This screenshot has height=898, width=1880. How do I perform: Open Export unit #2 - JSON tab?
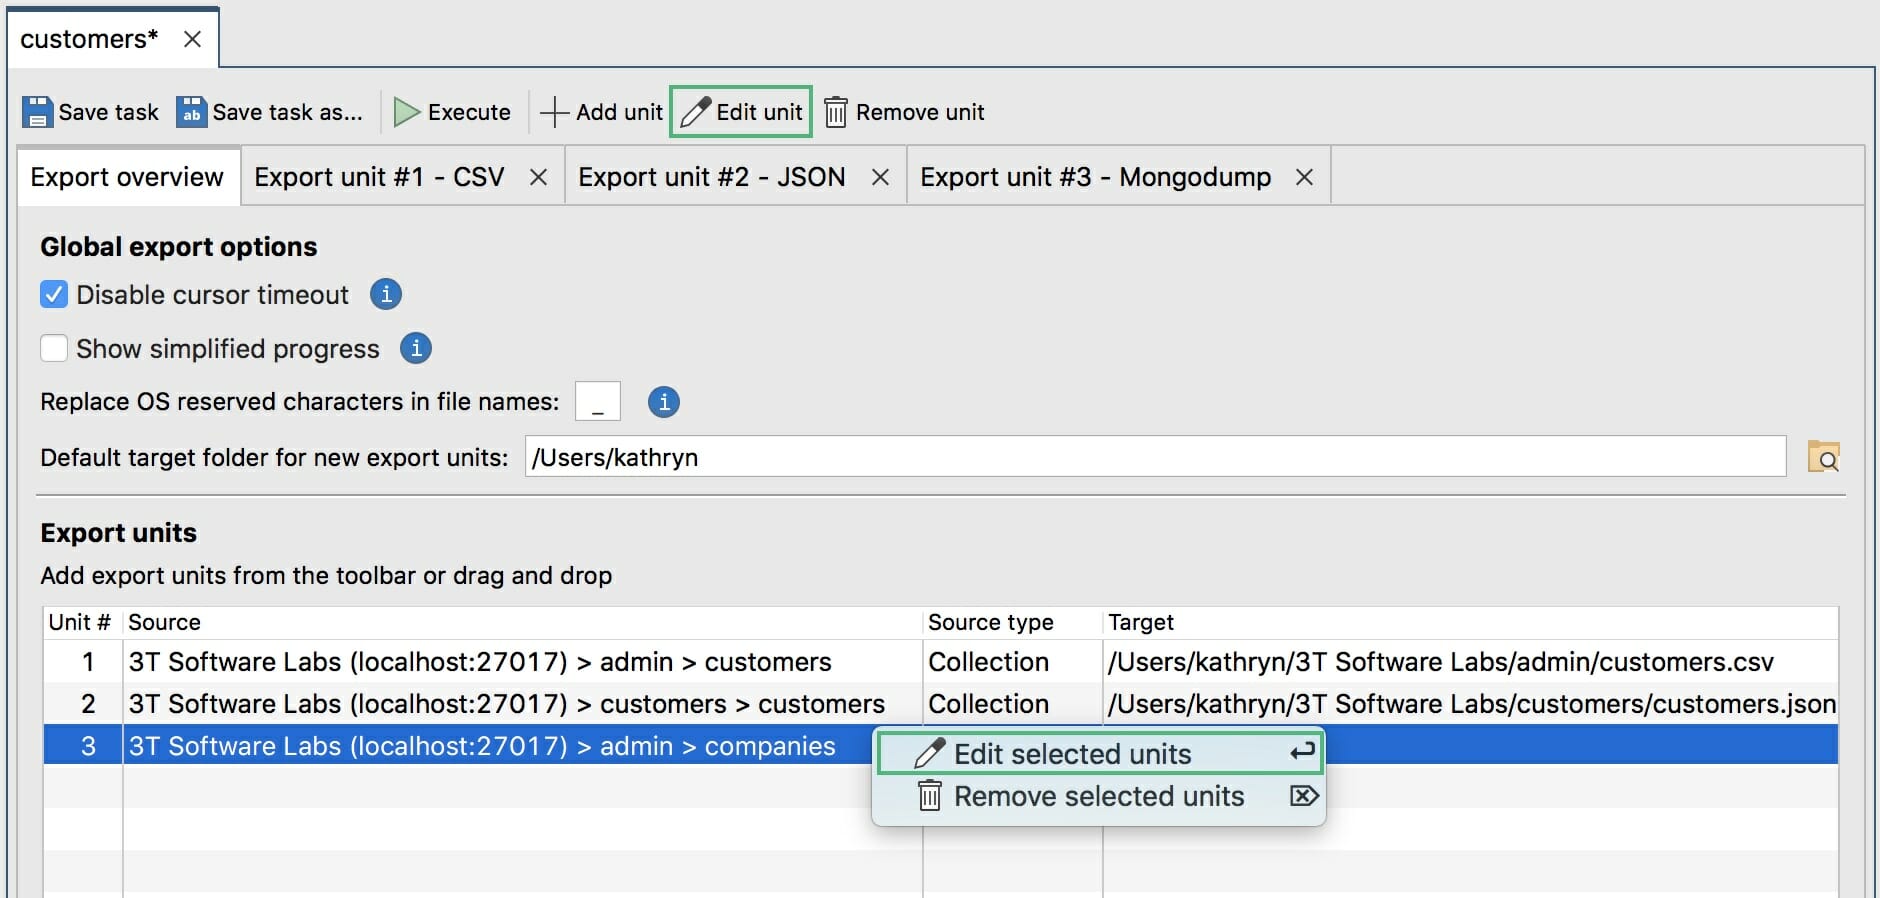point(711,177)
